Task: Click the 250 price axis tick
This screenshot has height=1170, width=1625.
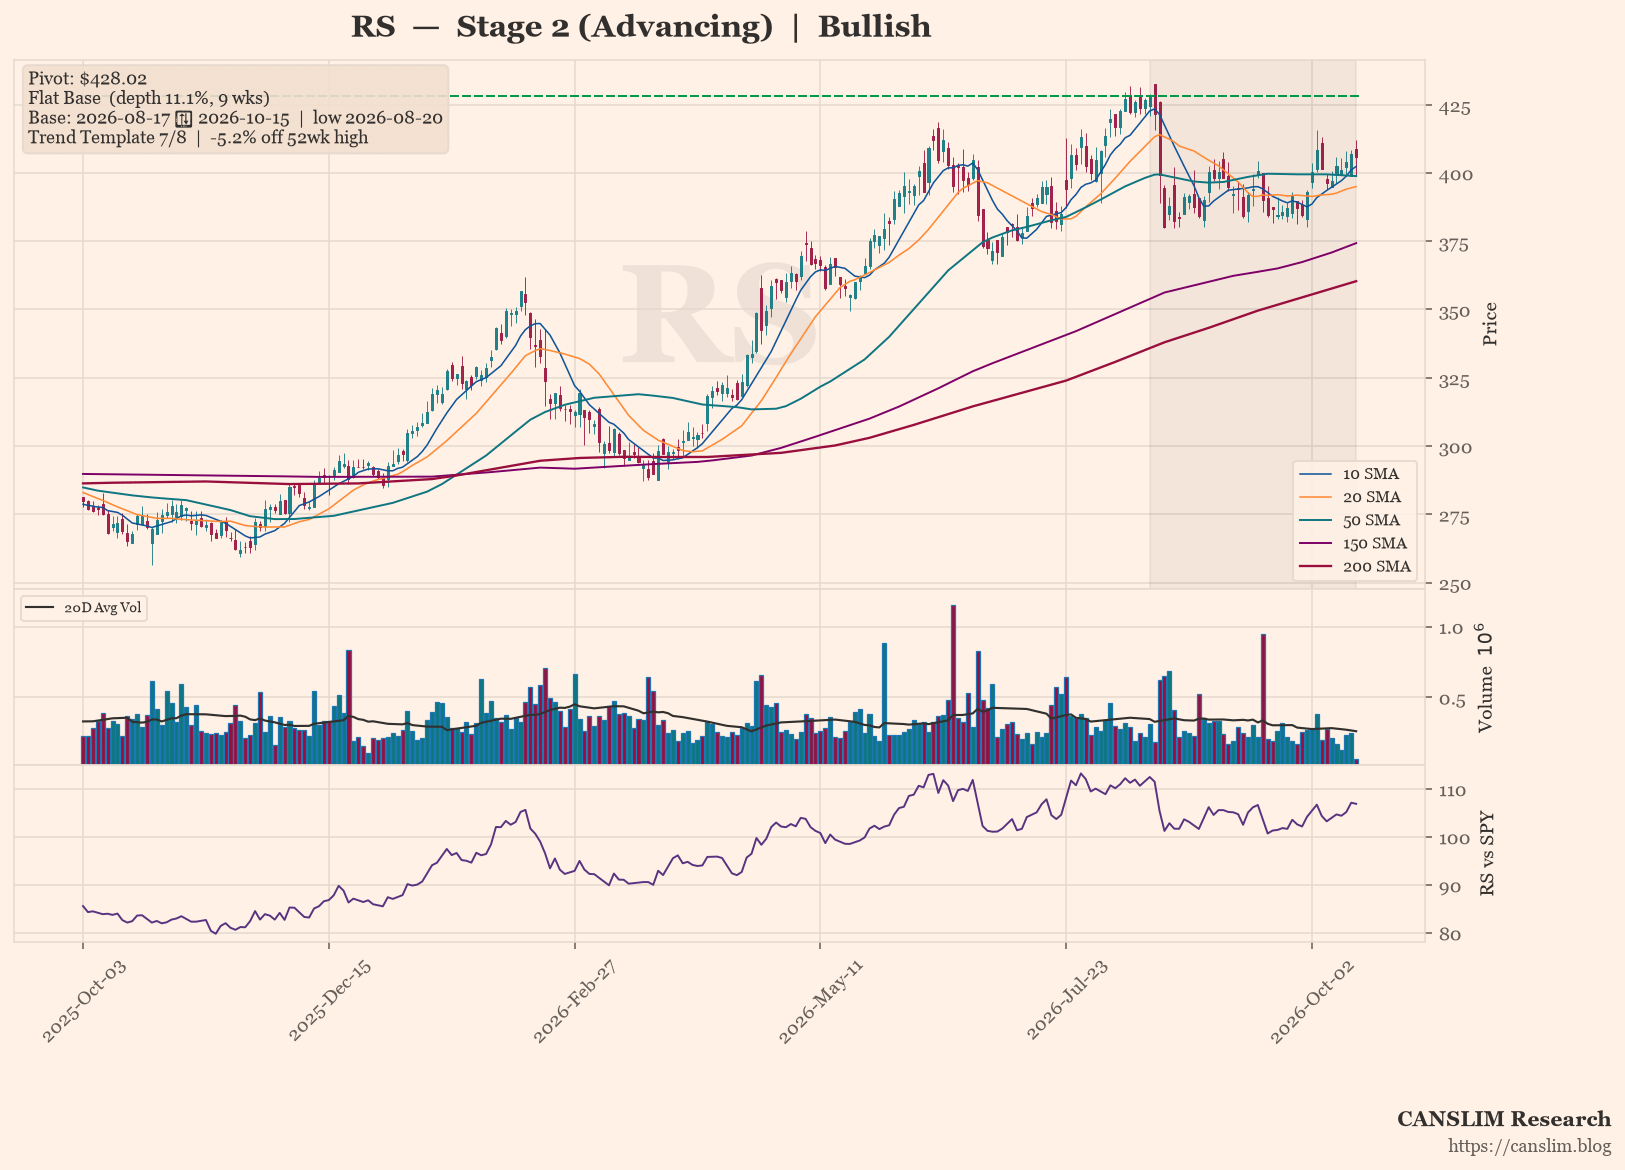Action: 1454,584
